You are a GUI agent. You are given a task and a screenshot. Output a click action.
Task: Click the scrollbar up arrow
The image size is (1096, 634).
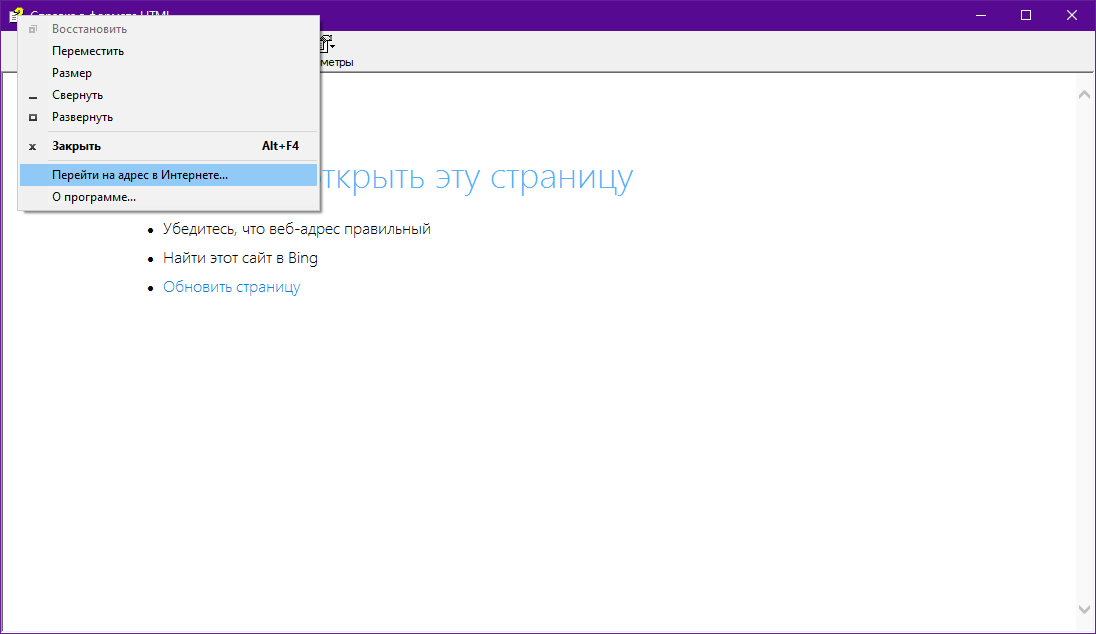(1084, 94)
